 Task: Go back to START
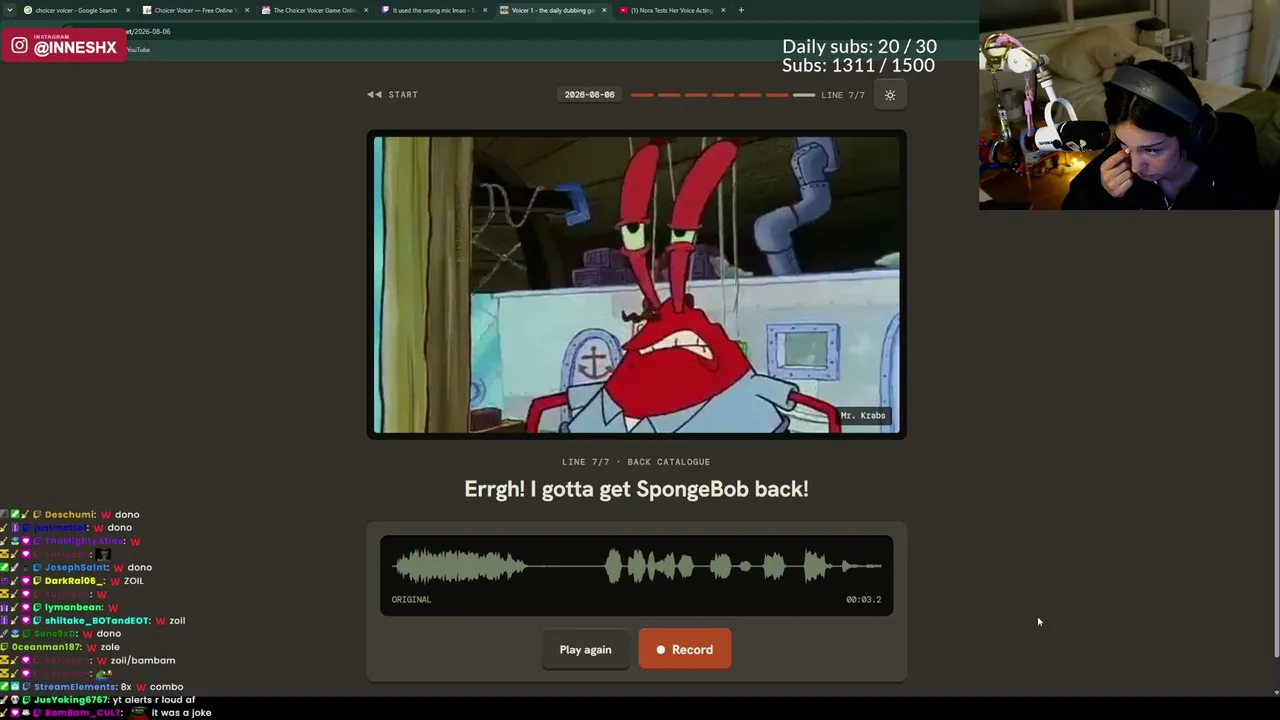click(x=393, y=95)
